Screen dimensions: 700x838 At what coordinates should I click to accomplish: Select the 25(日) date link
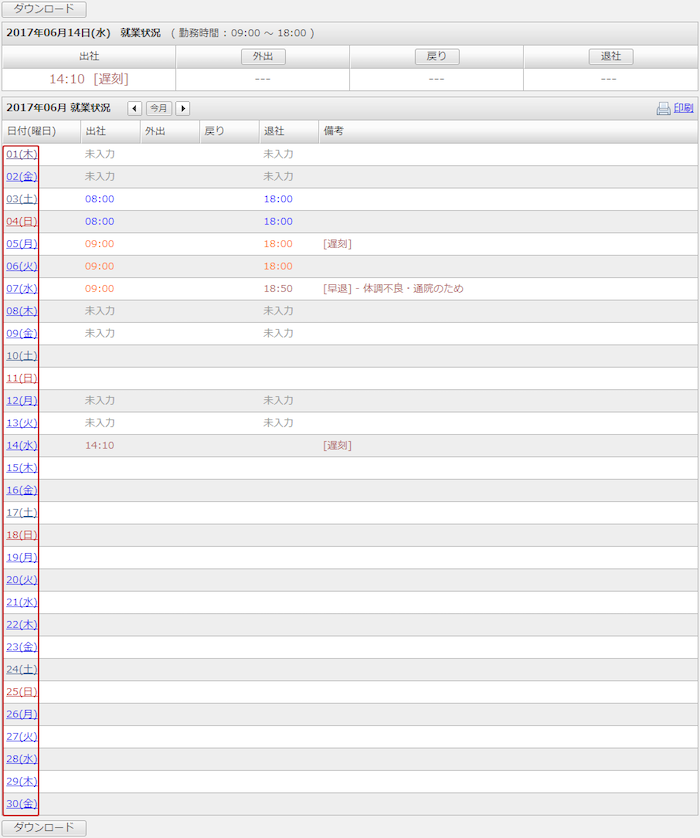tap(21, 691)
